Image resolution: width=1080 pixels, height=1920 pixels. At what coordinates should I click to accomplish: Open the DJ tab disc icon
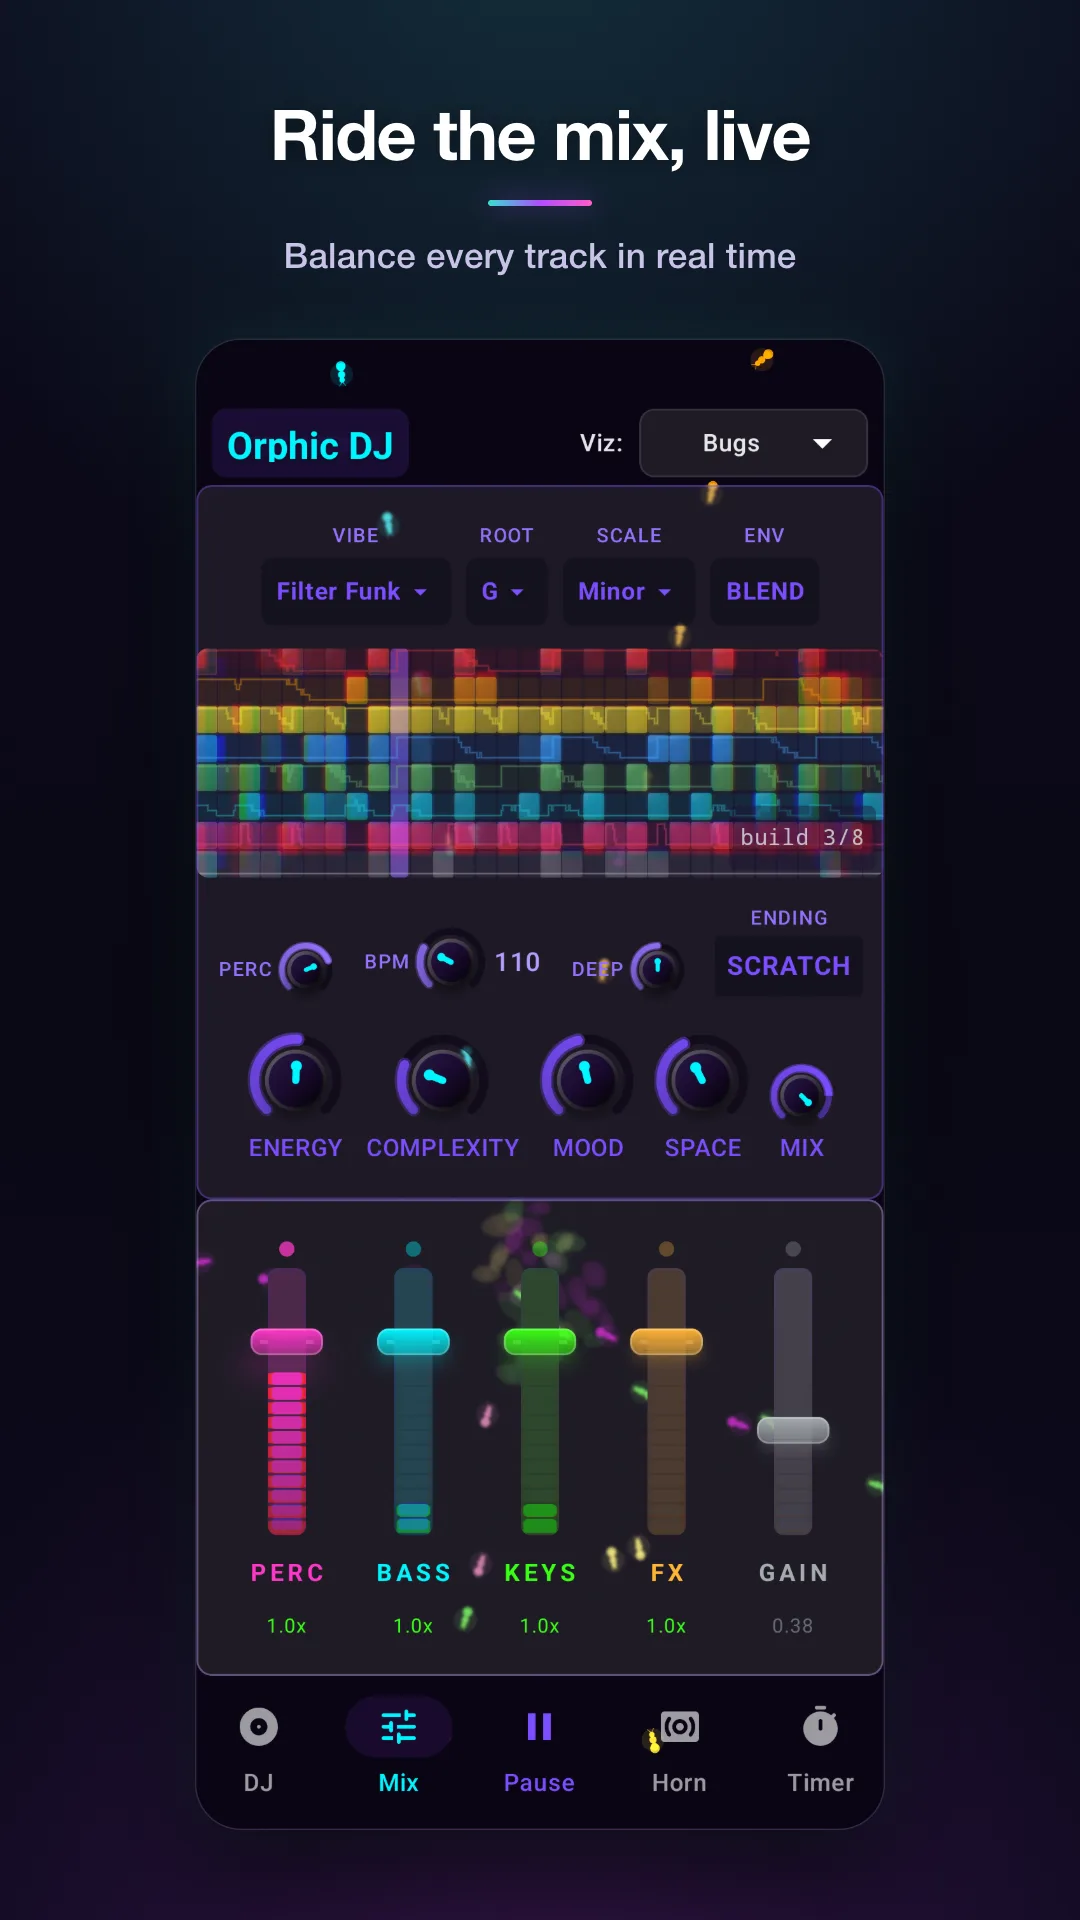(258, 1727)
